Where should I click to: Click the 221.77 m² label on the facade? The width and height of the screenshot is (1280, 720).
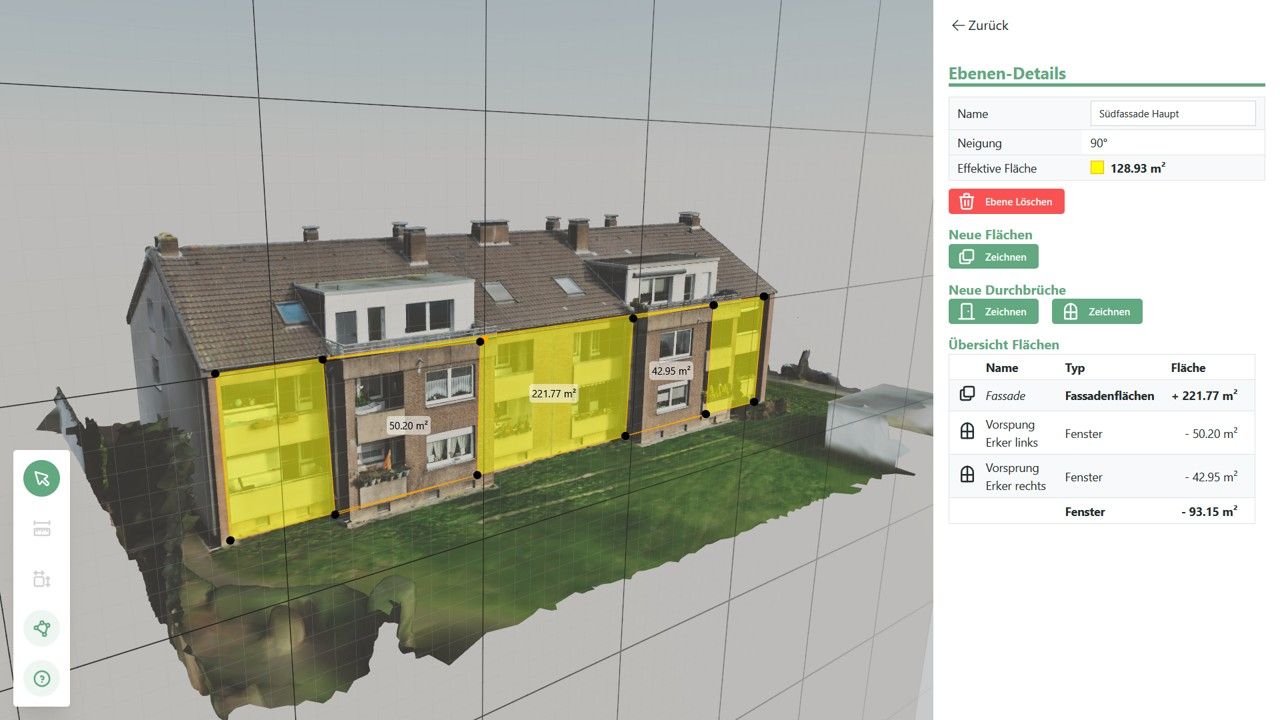coord(556,394)
